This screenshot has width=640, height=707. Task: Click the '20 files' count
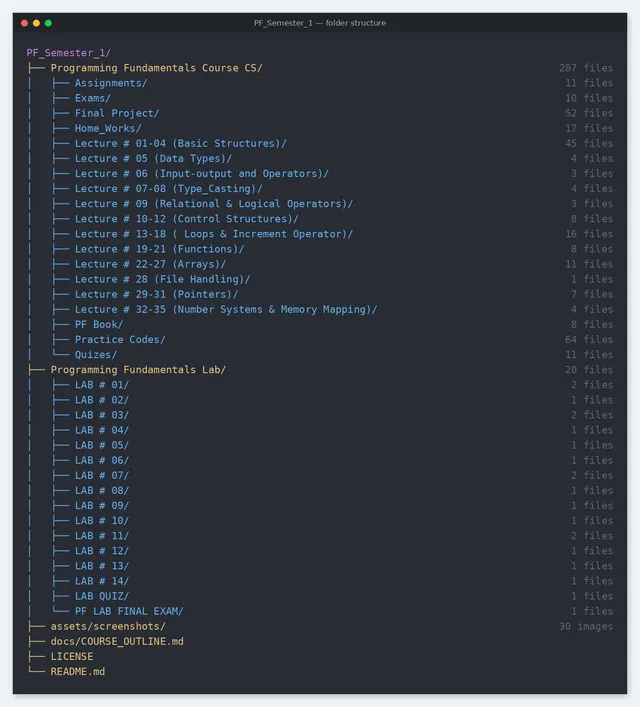589,370
